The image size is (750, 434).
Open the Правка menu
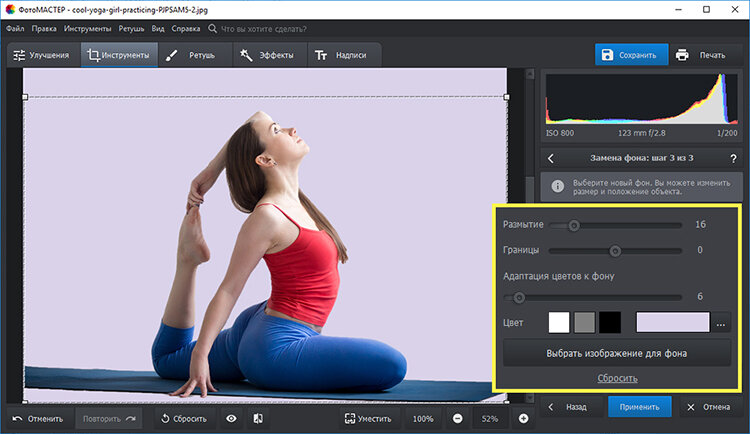click(x=44, y=29)
